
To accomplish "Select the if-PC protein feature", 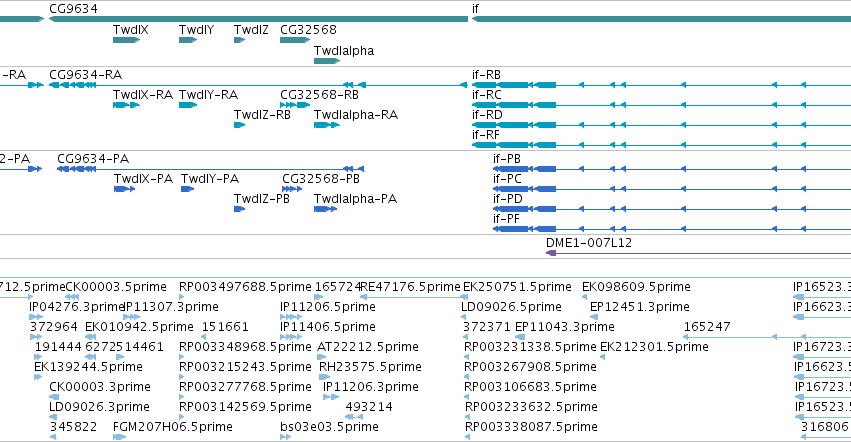I will point(672,189).
